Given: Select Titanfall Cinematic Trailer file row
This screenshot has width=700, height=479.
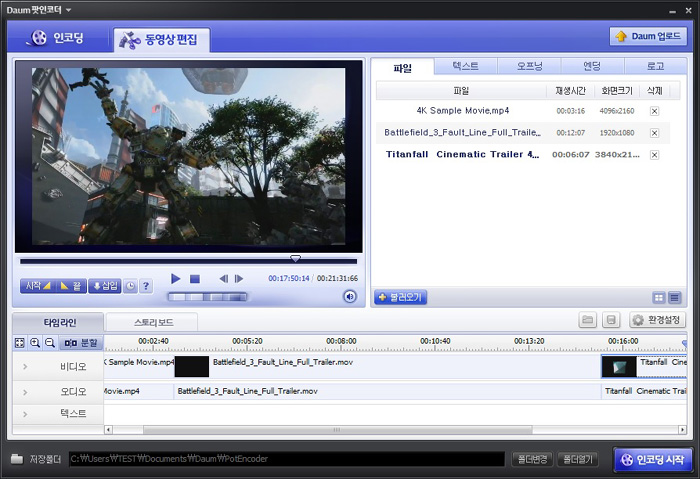Looking at the screenshot, I should point(523,155).
